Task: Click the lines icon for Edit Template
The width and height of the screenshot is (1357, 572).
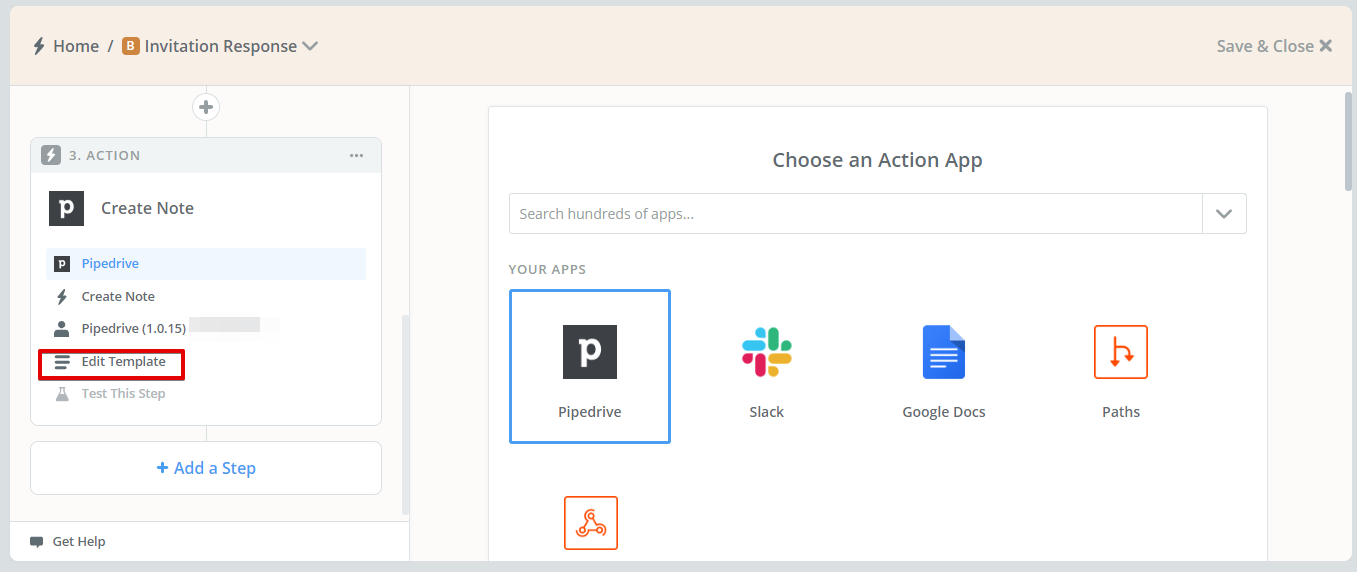Action: click(x=62, y=361)
